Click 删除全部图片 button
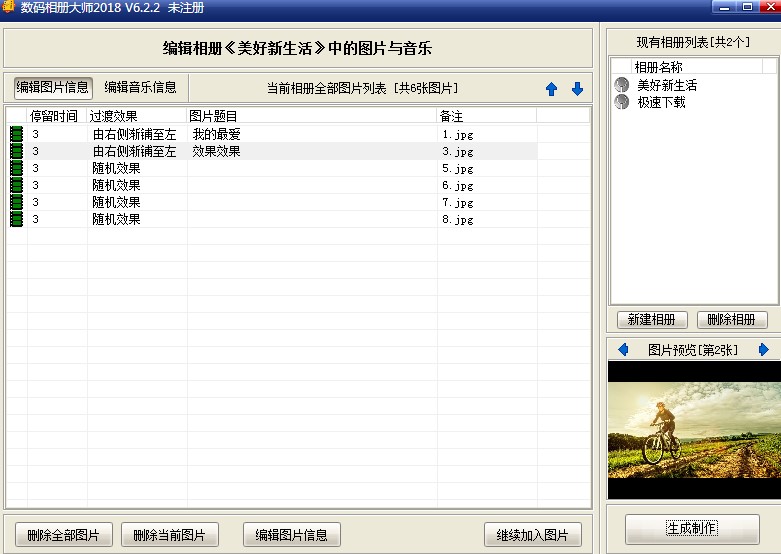The height and width of the screenshot is (554, 781). point(63,535)
